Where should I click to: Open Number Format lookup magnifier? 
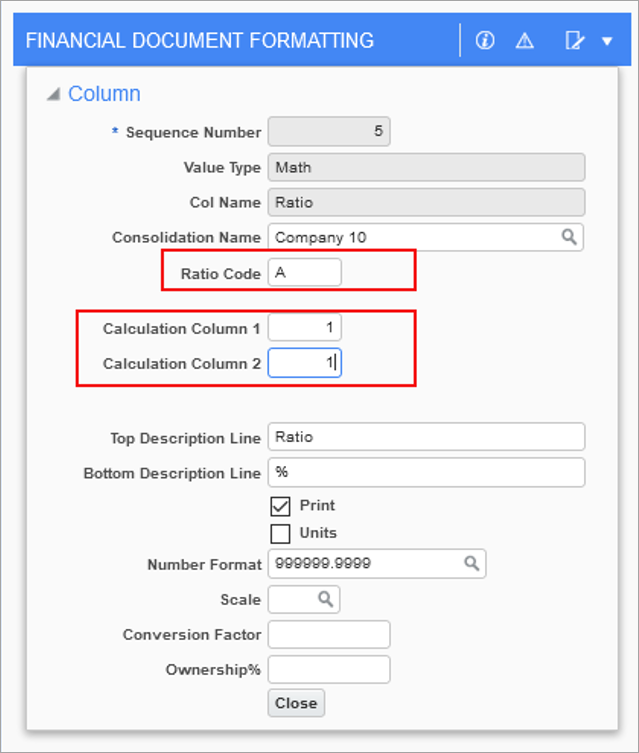471,563
